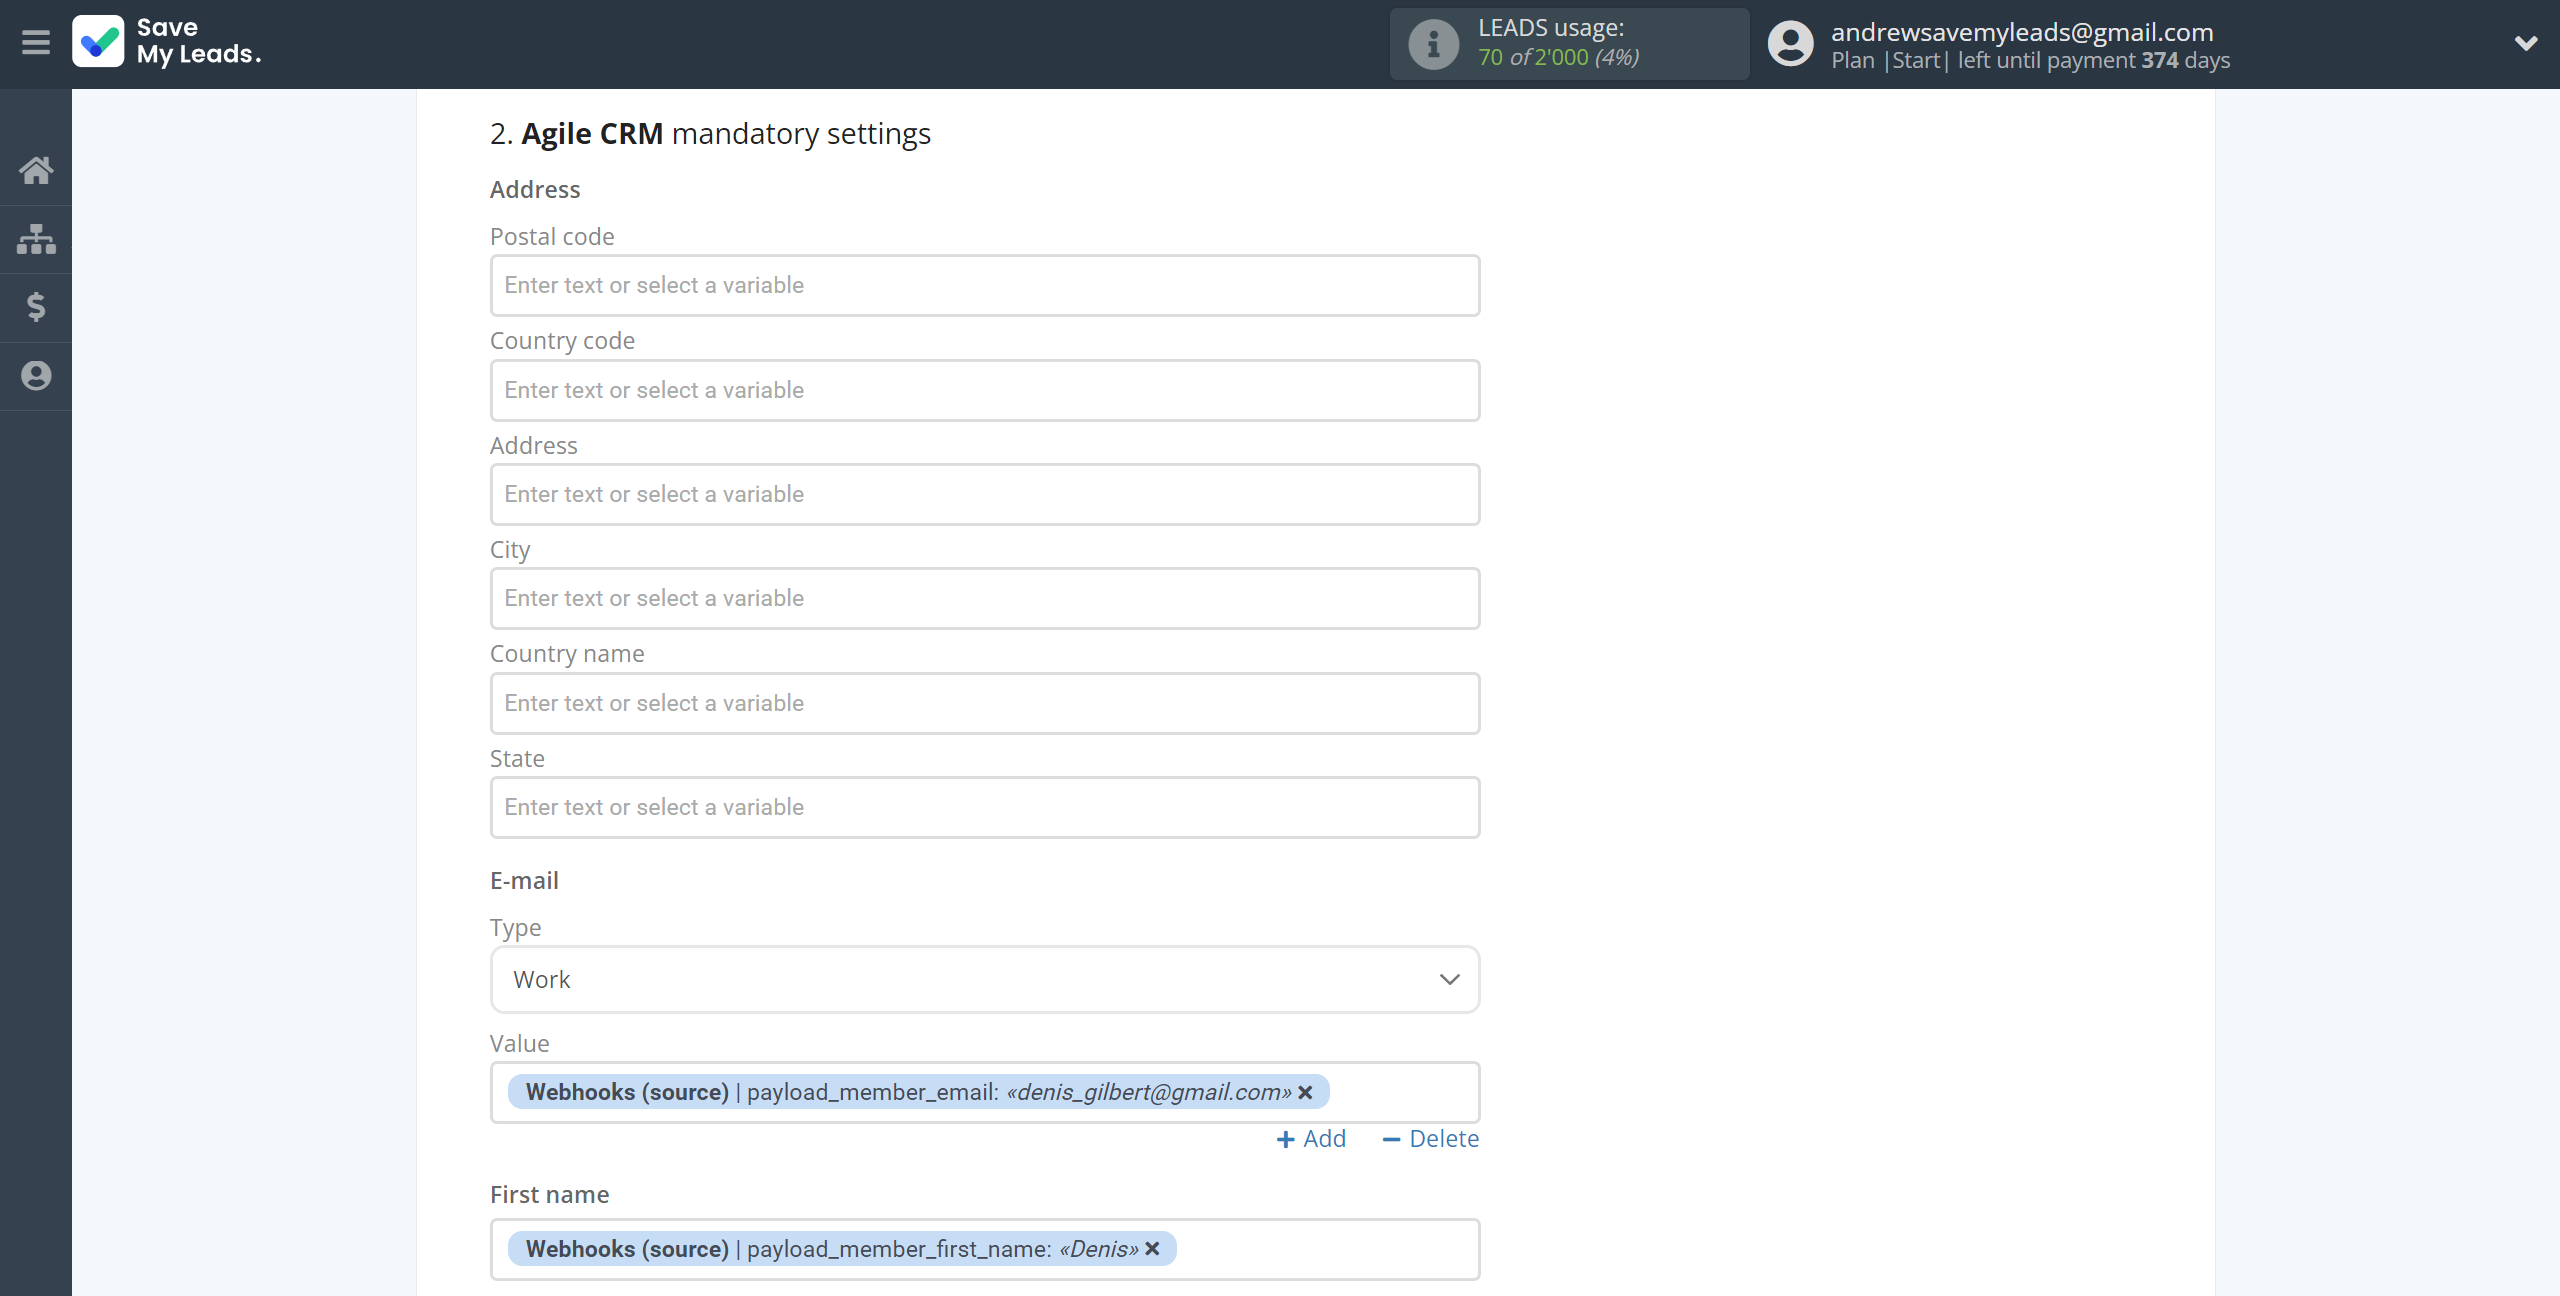Viewport: 2560px width, 1296px height.
Task: Open the E-mail Type dropdown
Action: pos(985,980)
